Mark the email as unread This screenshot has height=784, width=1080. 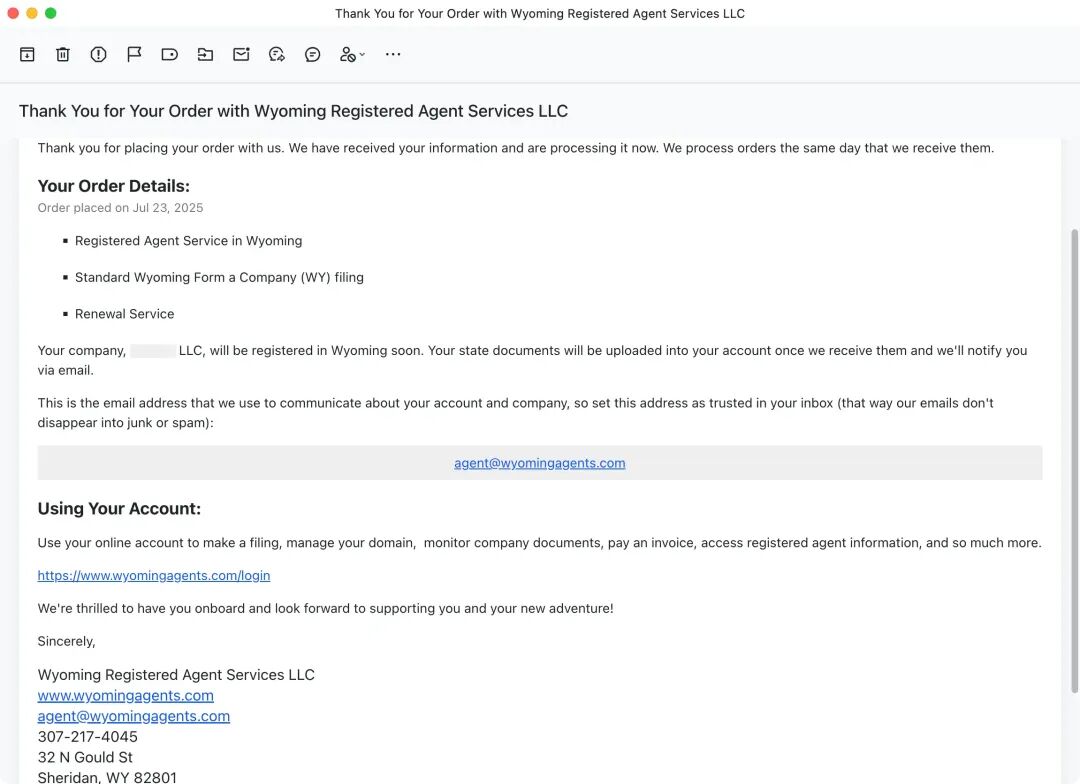(x=241, y=55)
